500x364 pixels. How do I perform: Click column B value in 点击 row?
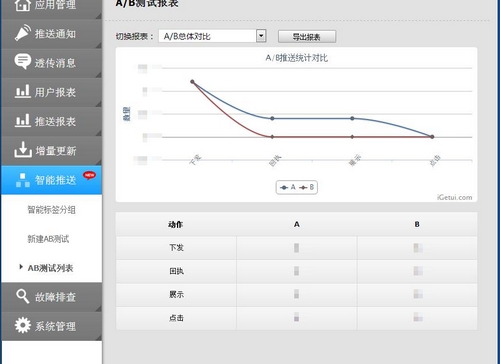point(418,317)
